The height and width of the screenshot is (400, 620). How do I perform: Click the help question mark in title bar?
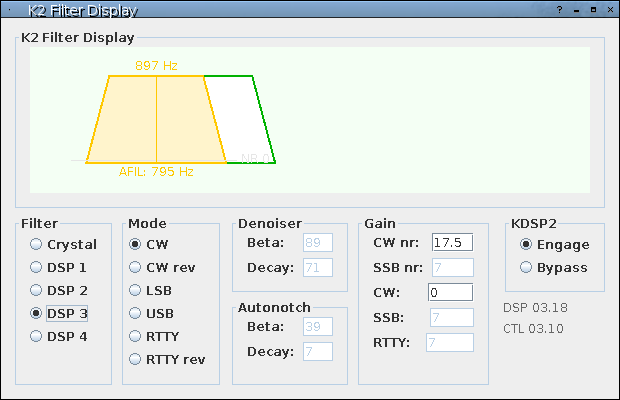(x=560, y=9)
